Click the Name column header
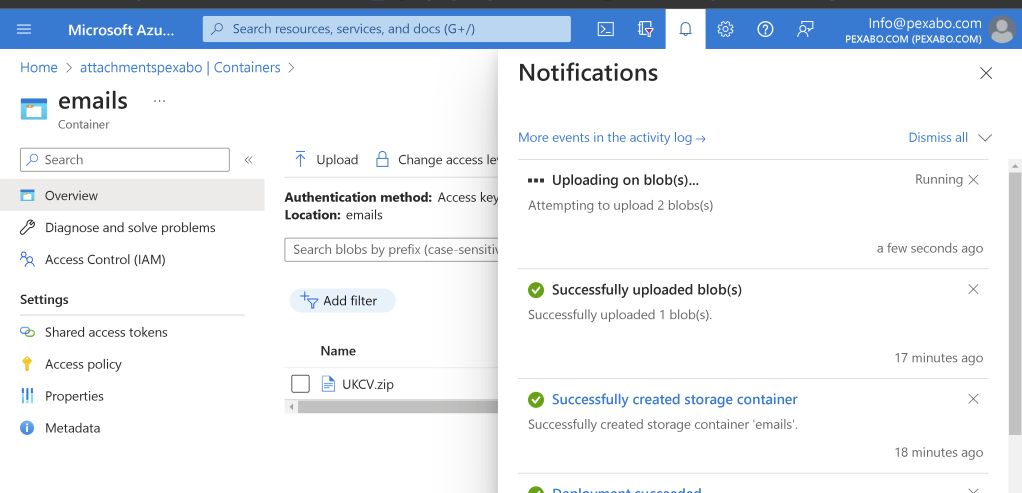The width and height of the screenshot is (1022, 493). pos(338,351)
